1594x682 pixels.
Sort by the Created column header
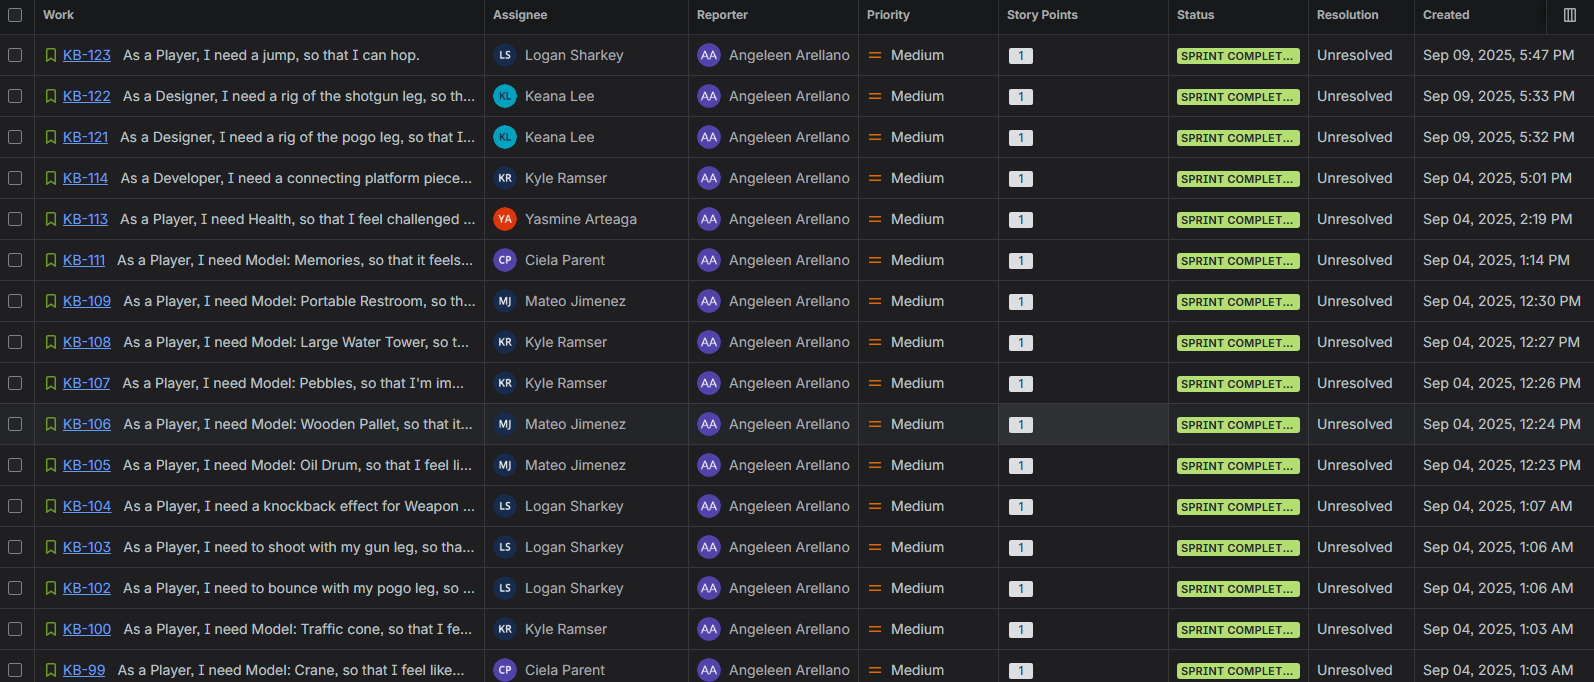click(x=1446, y=15)
